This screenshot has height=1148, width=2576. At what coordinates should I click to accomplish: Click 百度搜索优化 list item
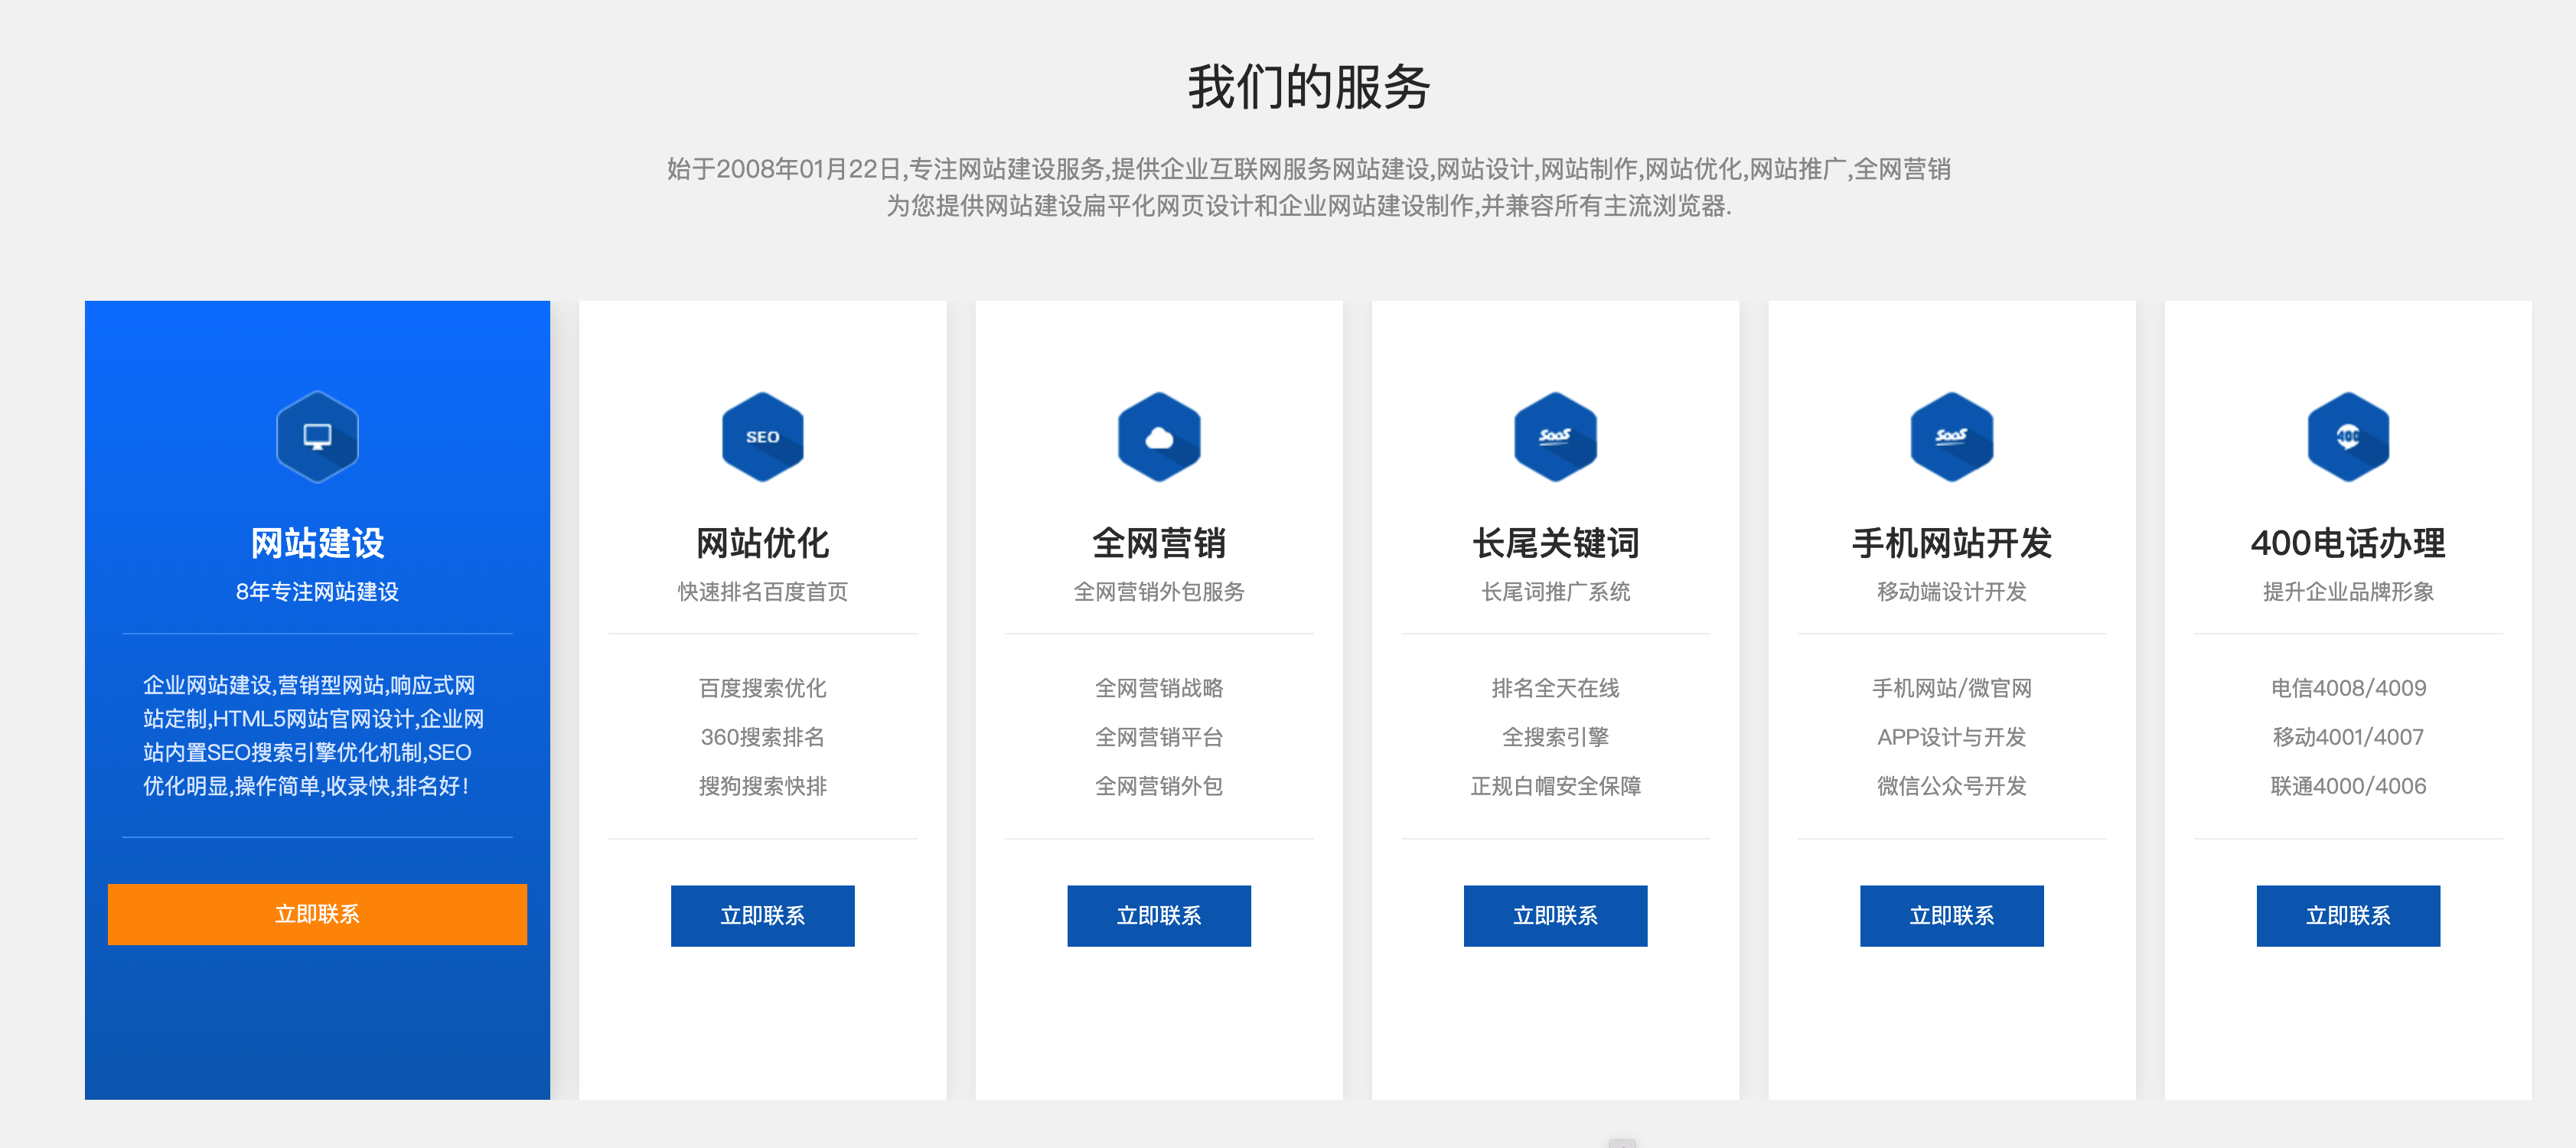tap(762, 688)
